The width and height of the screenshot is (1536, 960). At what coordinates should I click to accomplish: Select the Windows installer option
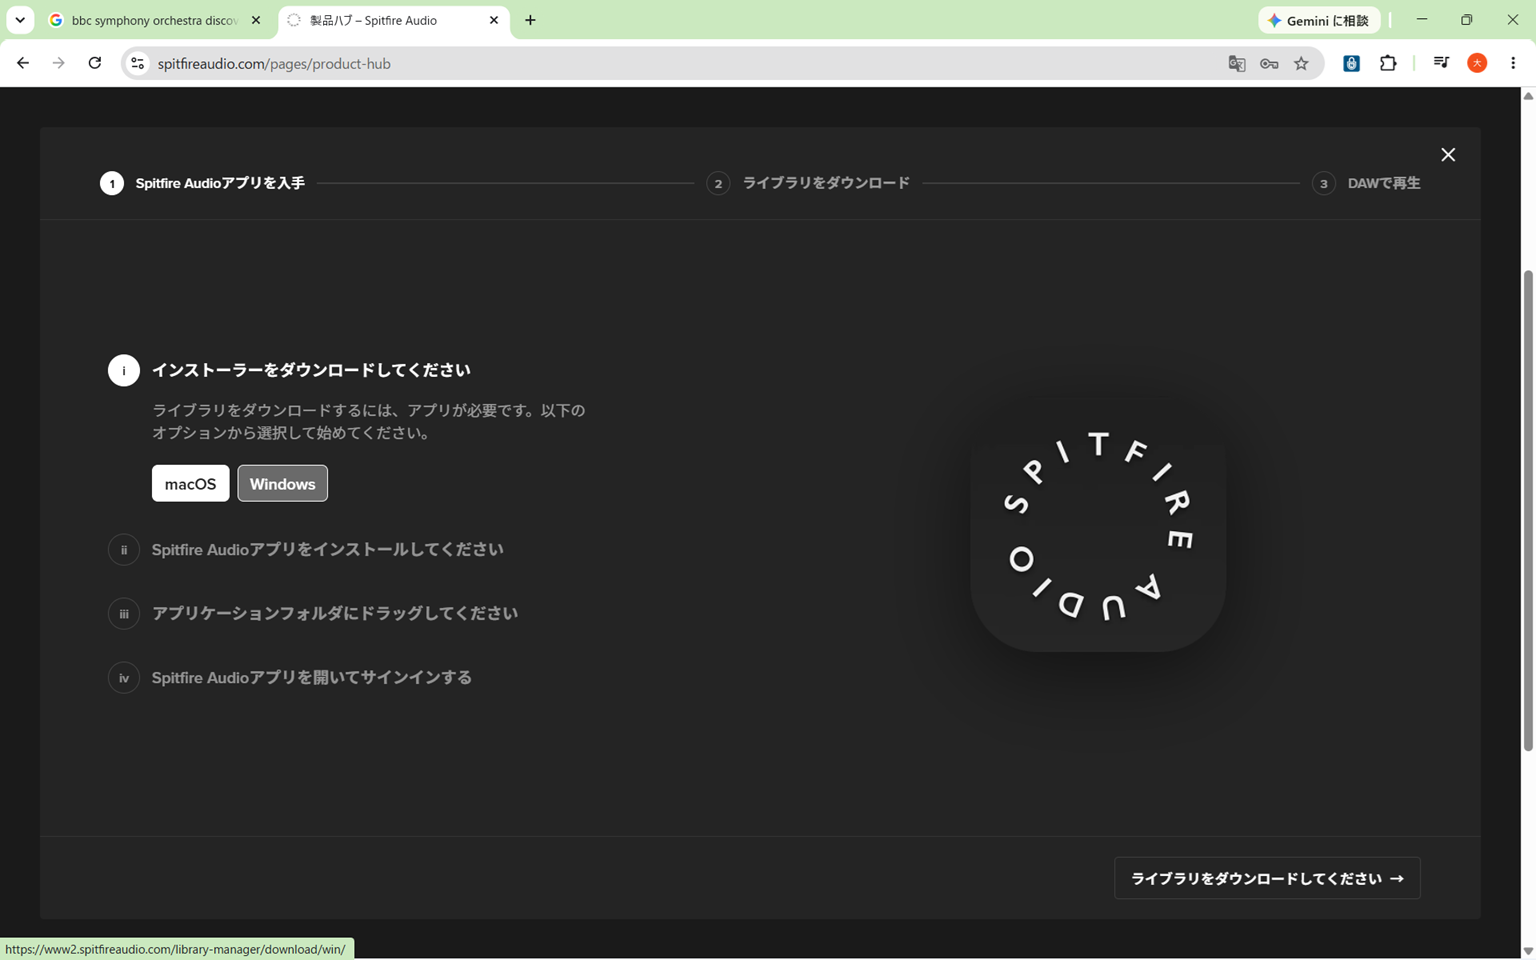[282, 483]
